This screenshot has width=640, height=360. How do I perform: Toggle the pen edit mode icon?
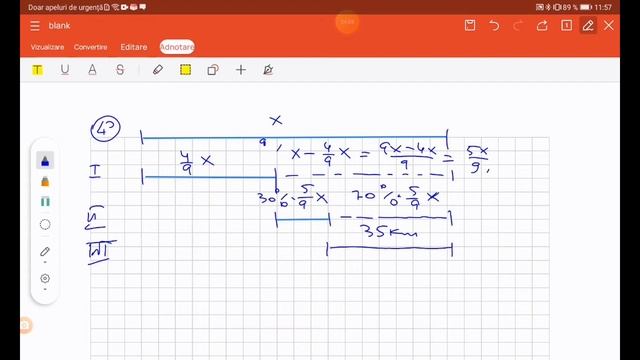tap(588, 25)
